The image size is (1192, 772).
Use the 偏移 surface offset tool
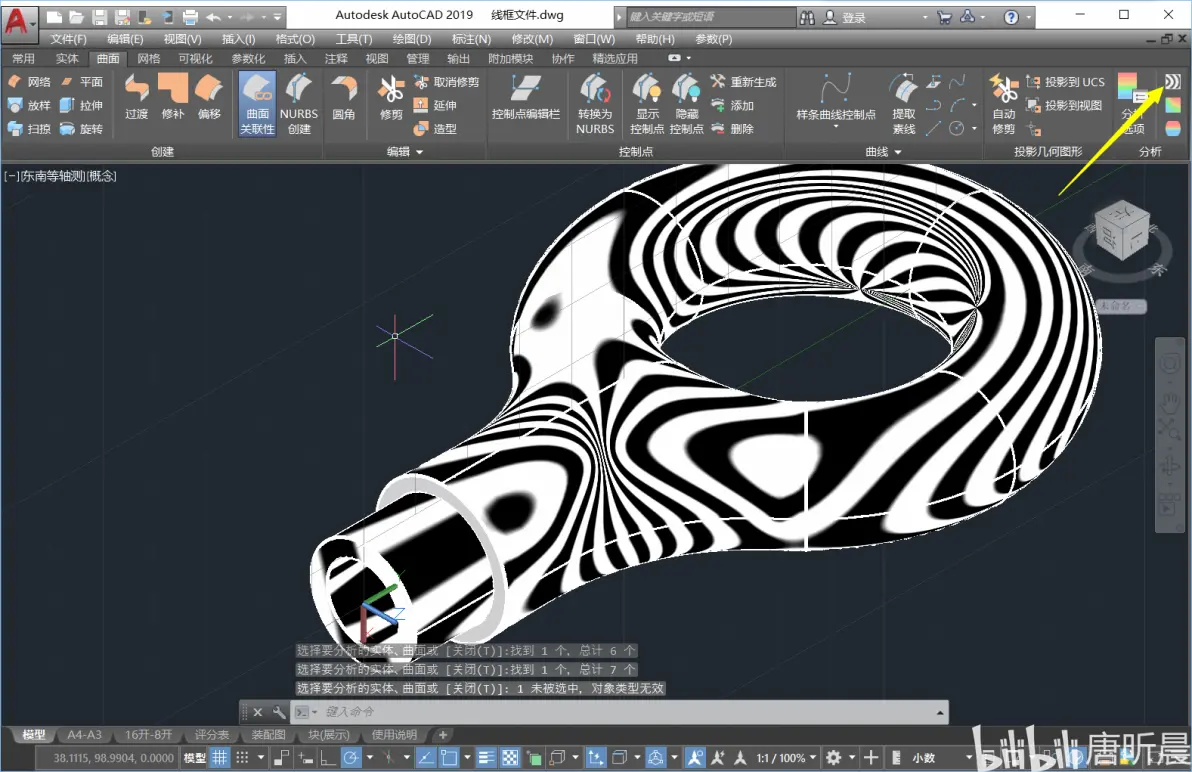point(209,96)
